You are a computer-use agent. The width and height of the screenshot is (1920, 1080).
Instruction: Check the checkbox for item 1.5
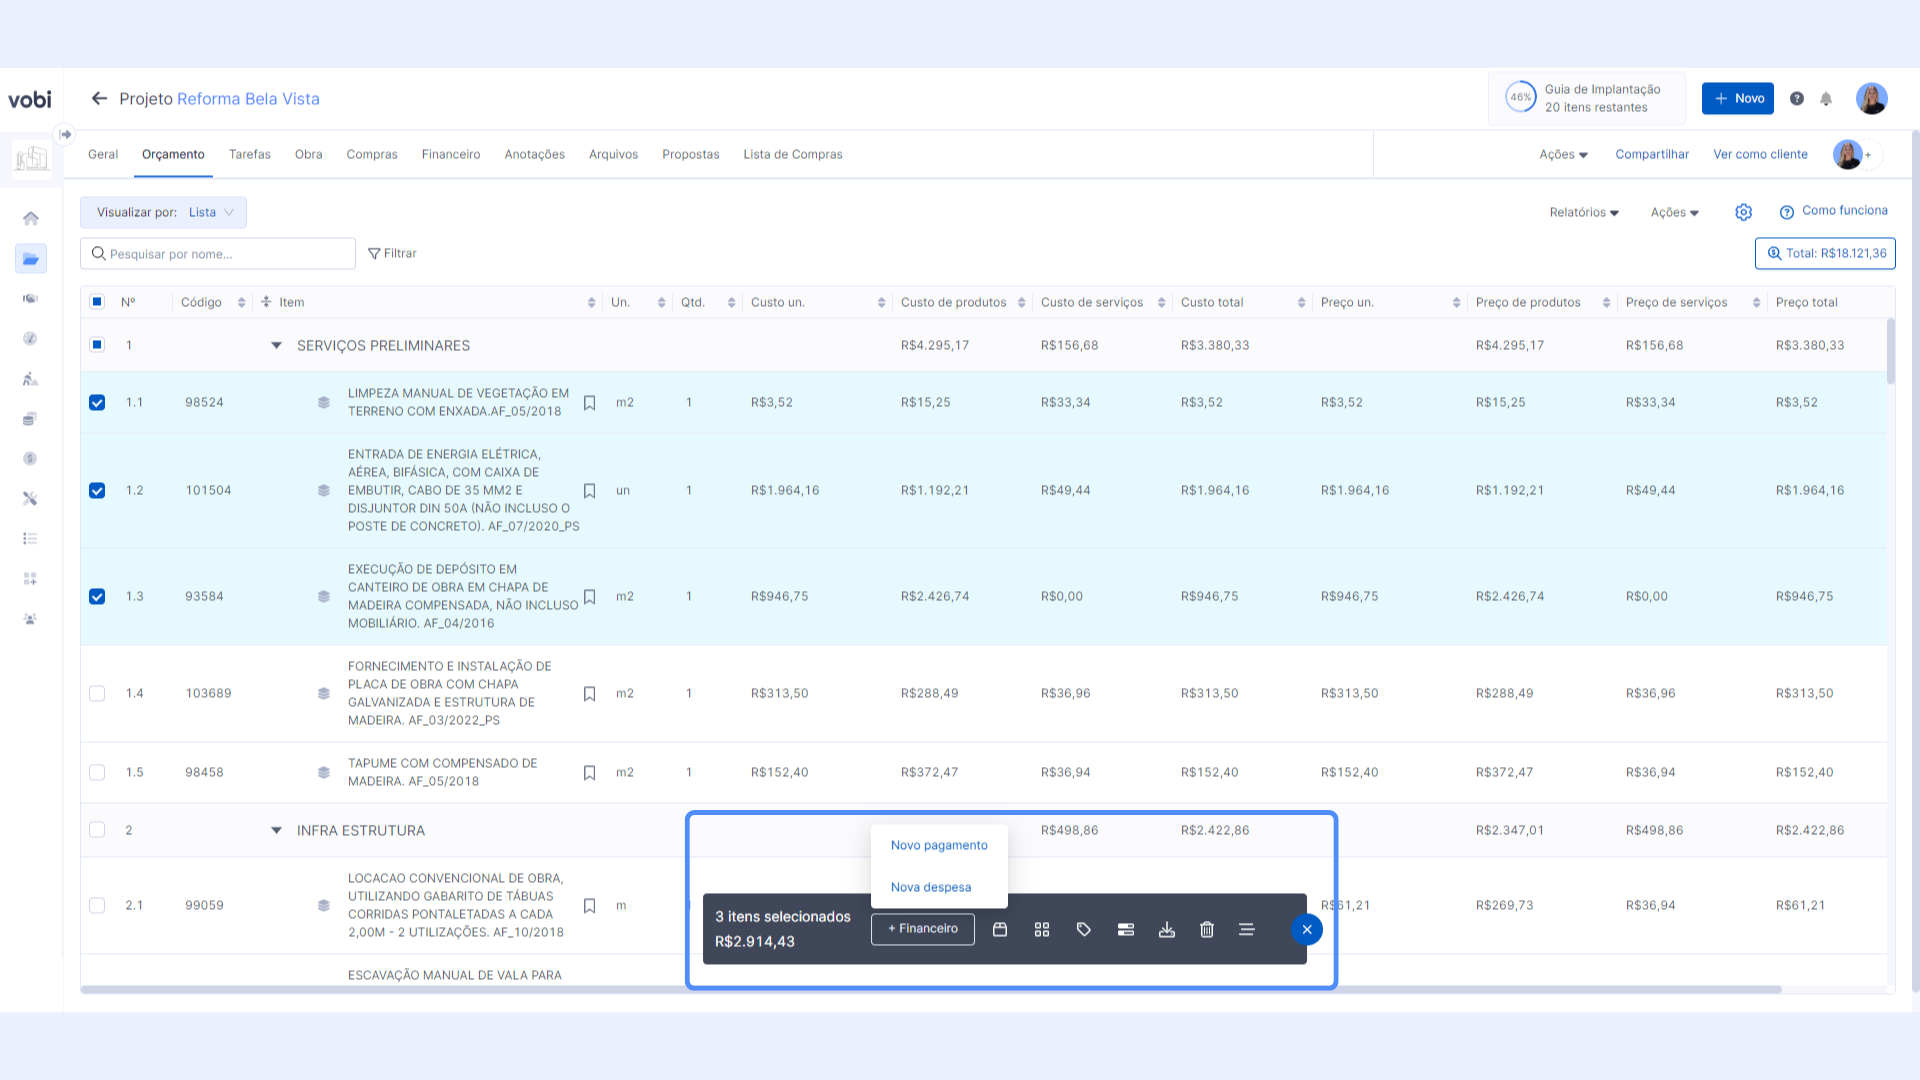[97, 773]
